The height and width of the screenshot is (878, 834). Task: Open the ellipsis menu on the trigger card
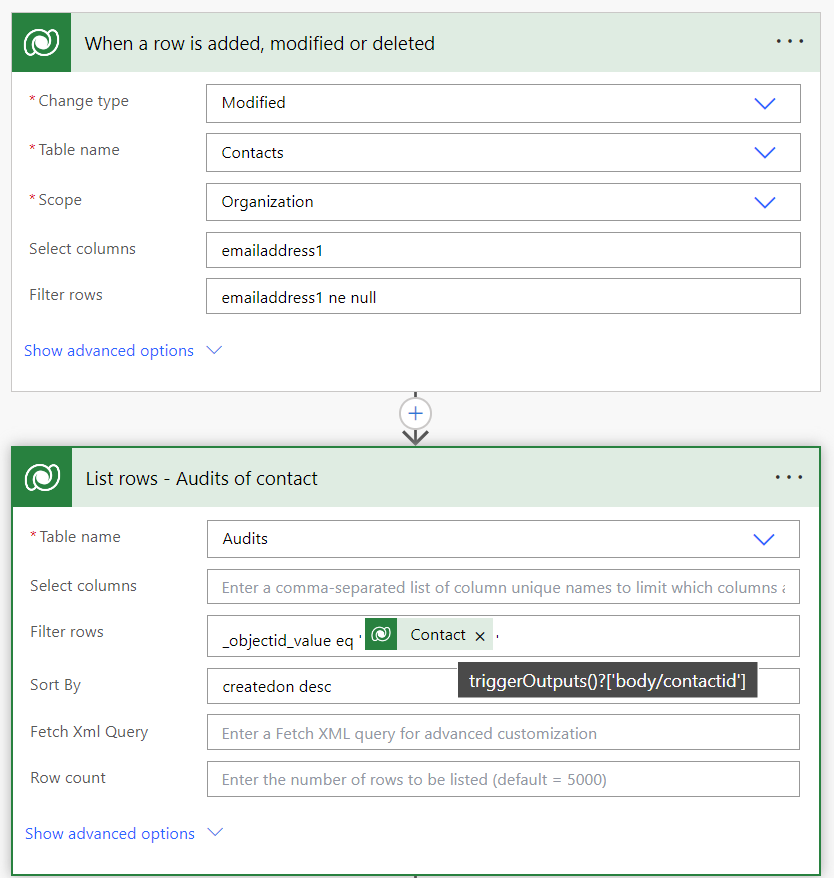coord(790,41)
